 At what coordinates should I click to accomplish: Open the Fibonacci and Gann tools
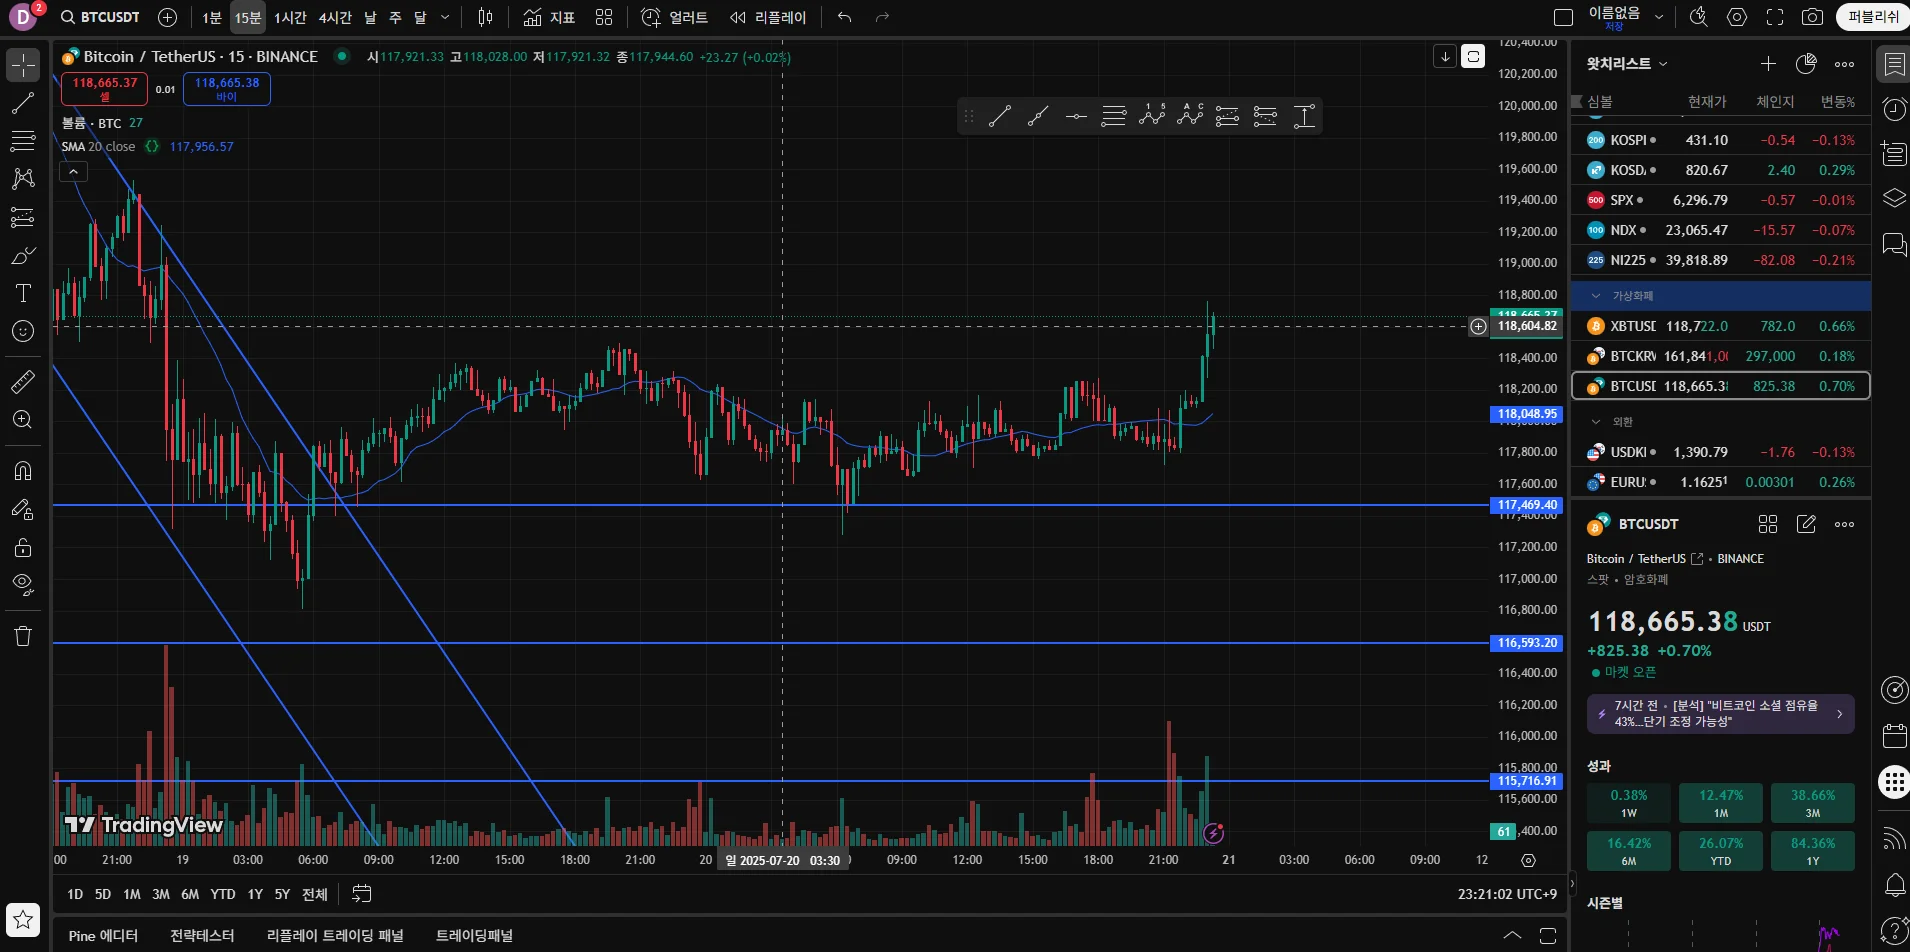click(x=23, y=141)
